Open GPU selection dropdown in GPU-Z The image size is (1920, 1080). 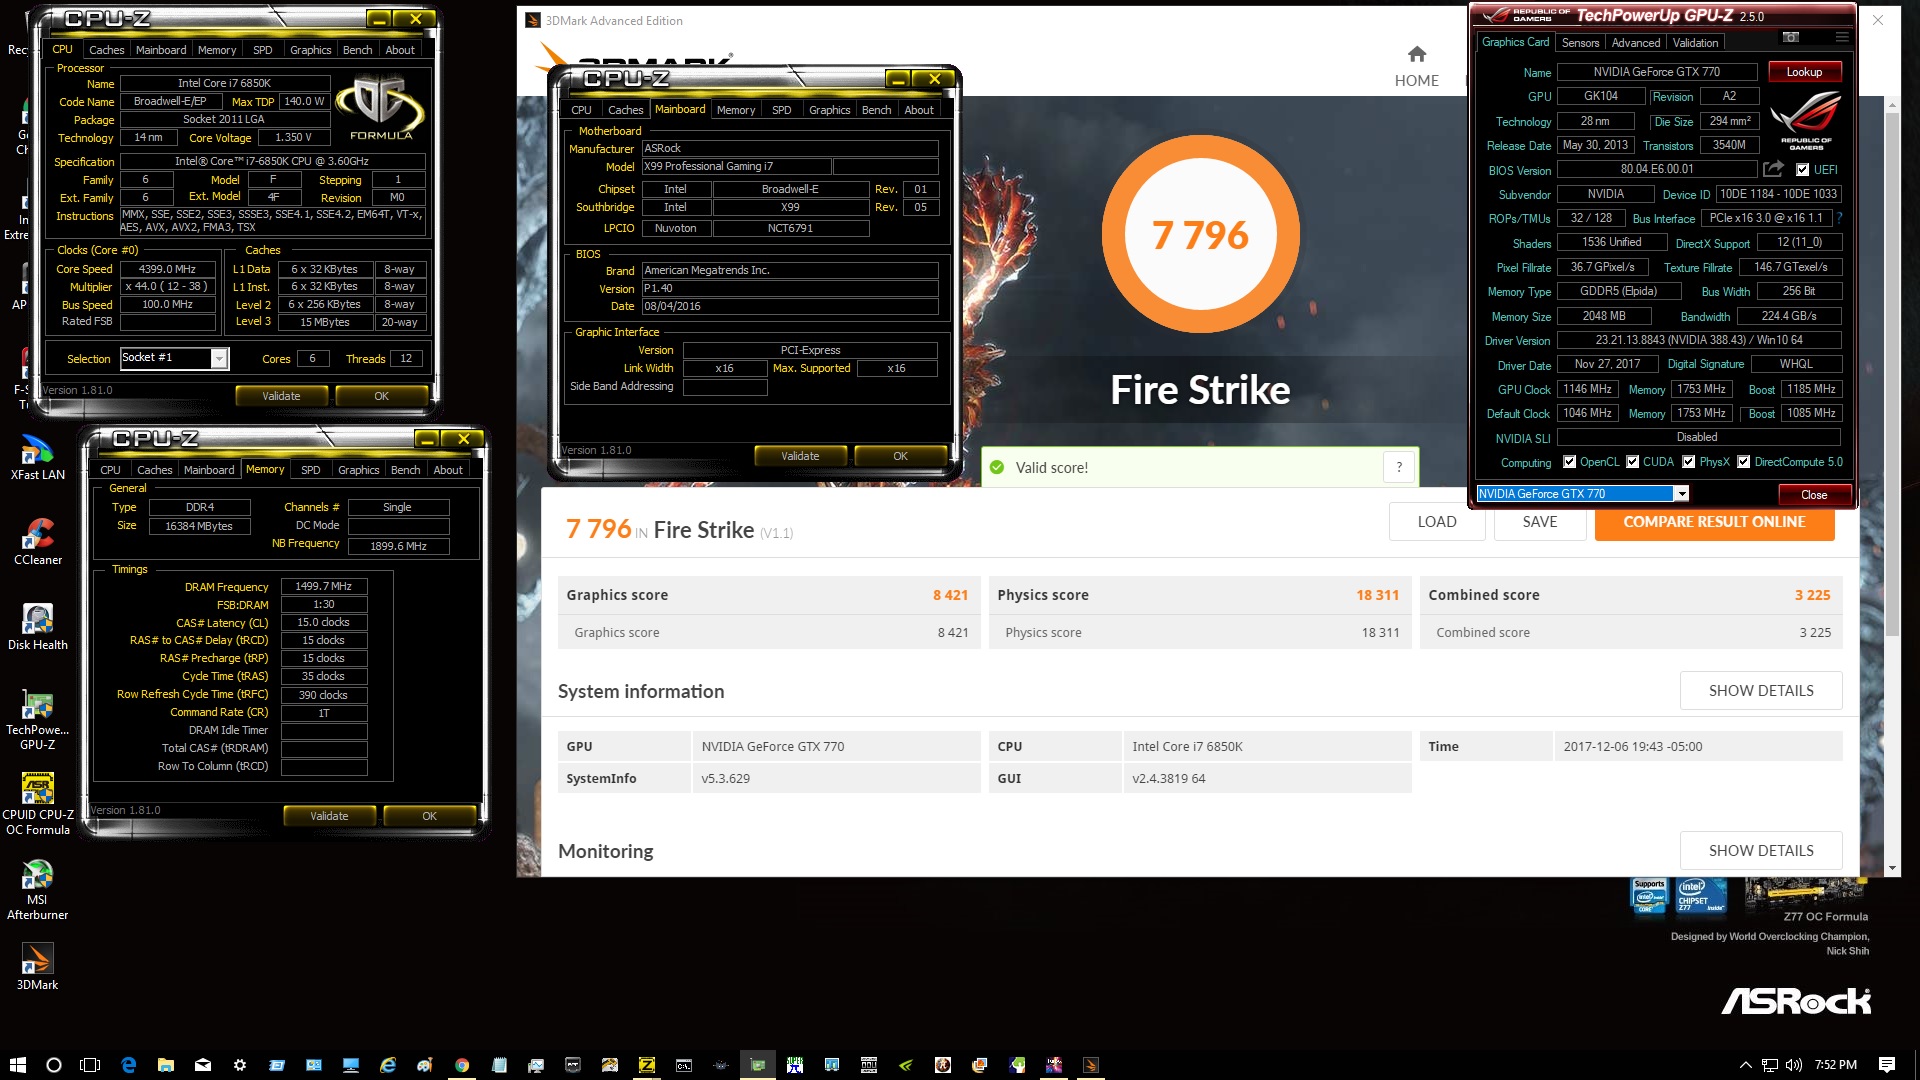coord(1682,494)
